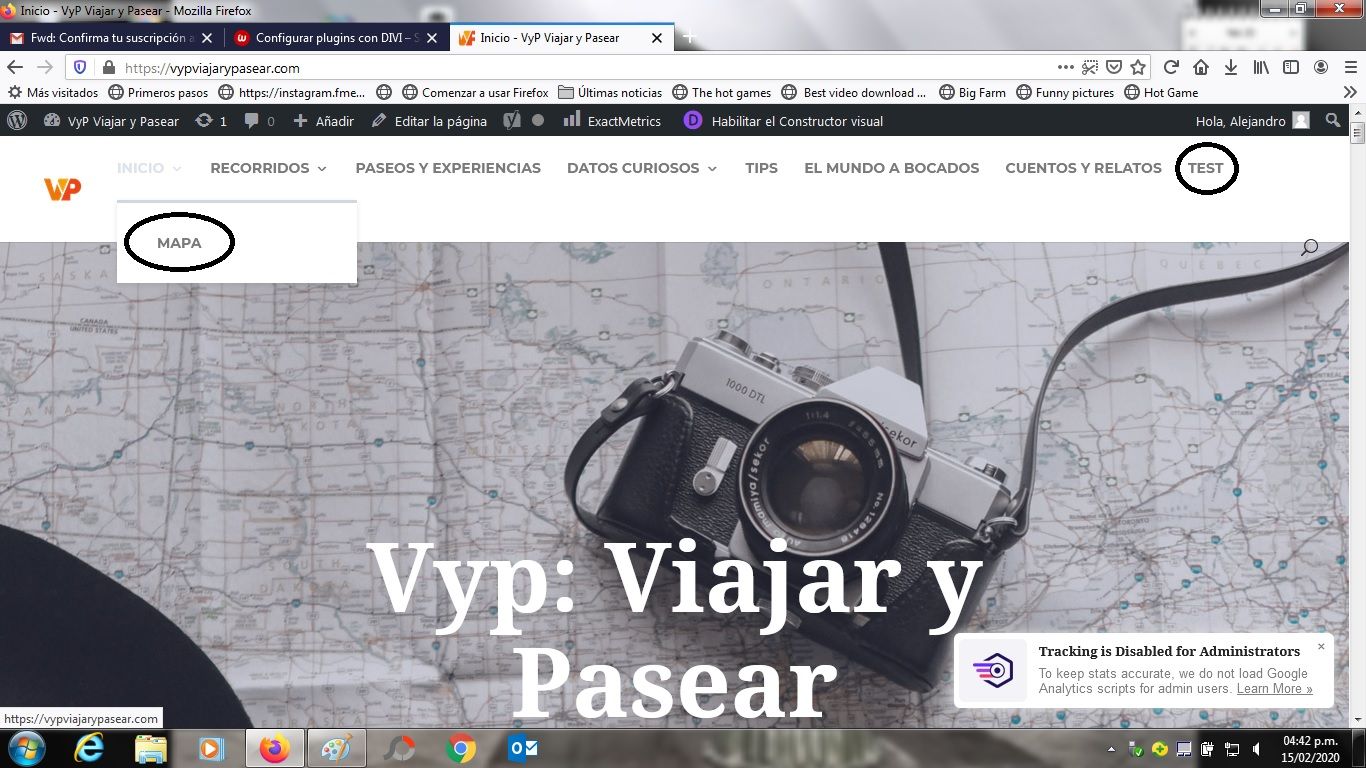Go to TIPS menu item
Image resolution: width=1366 pixels, height=768 pixels.
(x=761, y=168)
